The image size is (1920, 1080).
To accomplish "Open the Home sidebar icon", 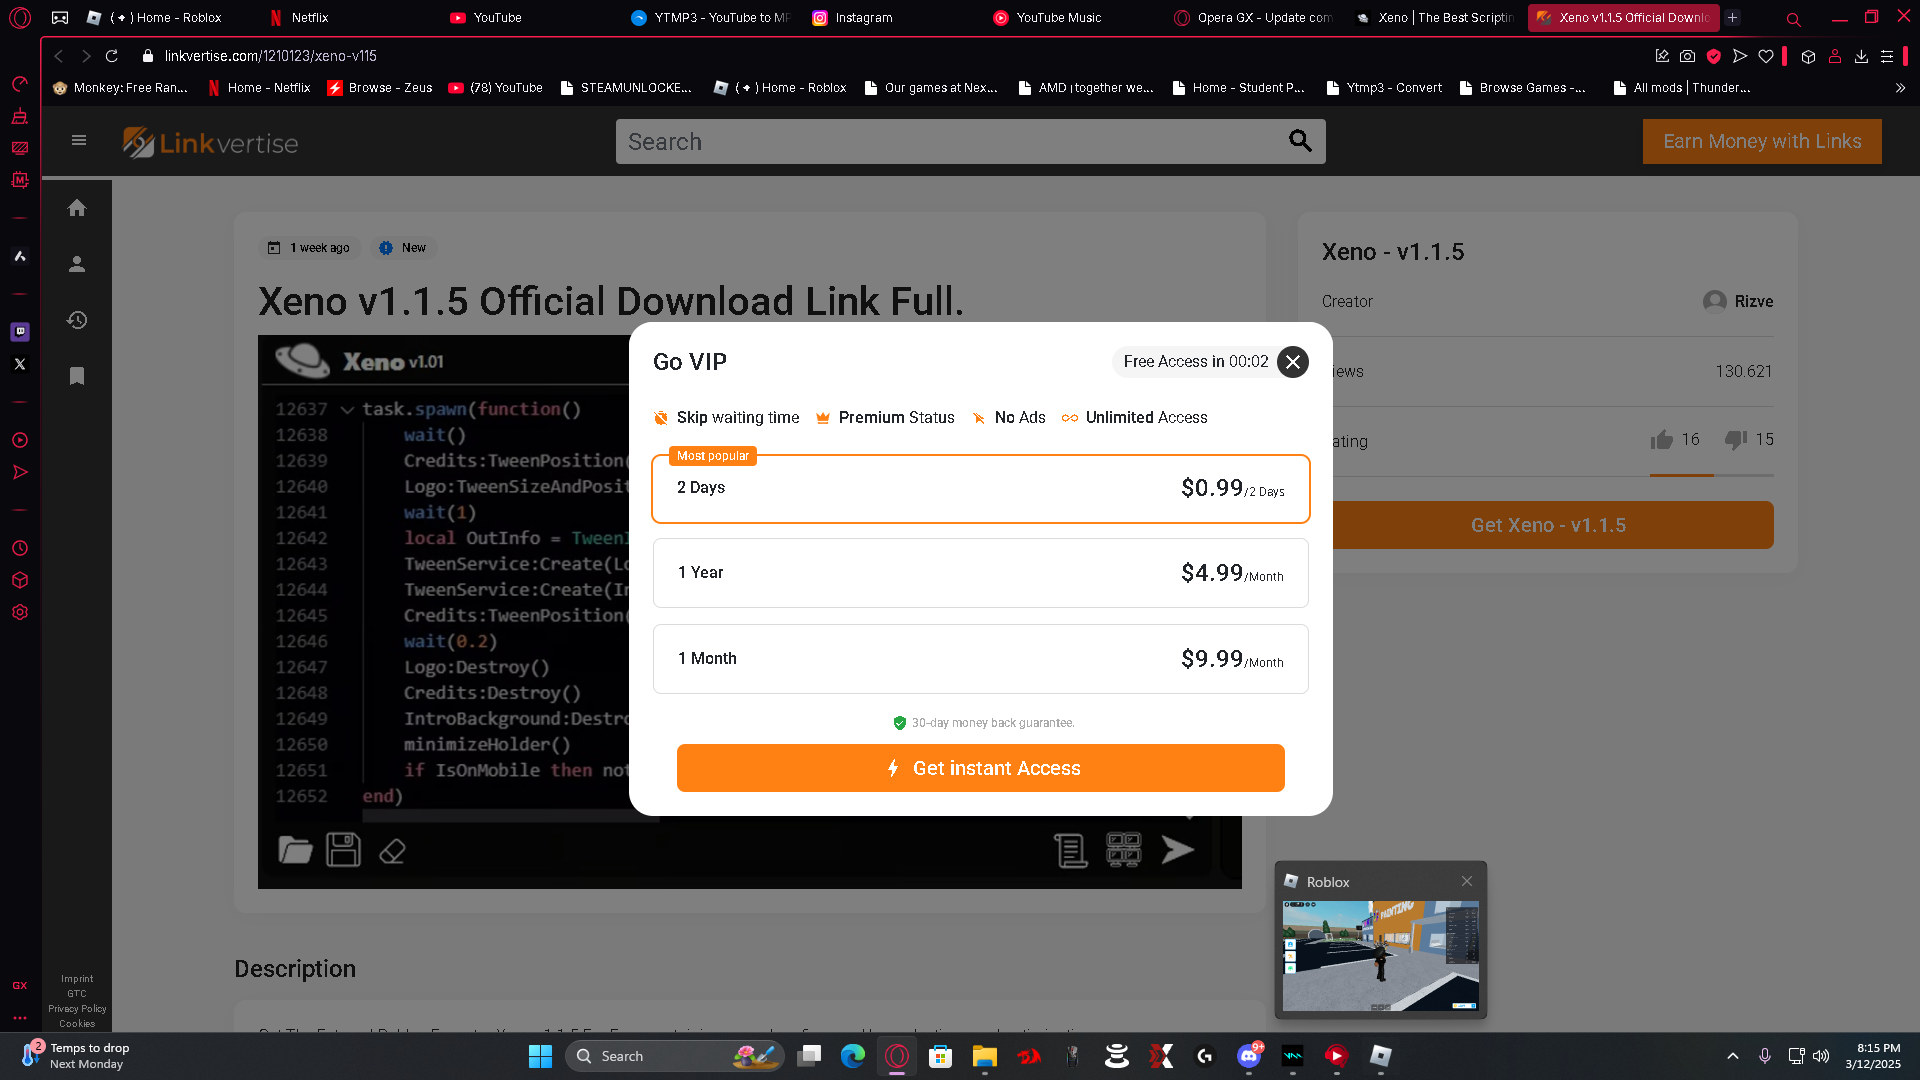I will pyautogui.click(x=77, y=208).
